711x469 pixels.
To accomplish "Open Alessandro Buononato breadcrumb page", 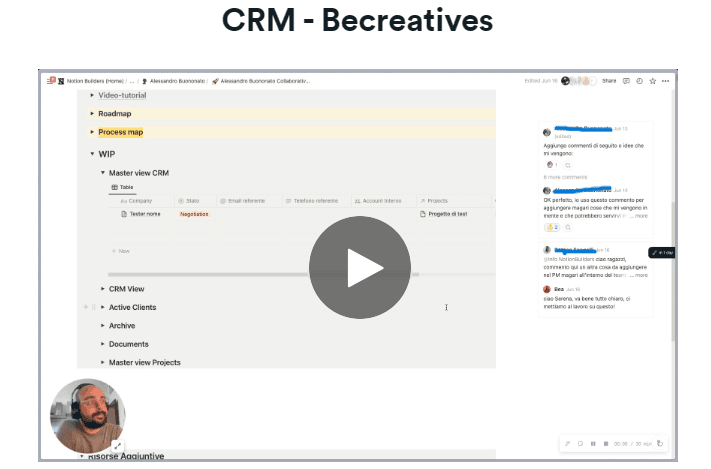I will pyautogui.click(x=174, y=81).
